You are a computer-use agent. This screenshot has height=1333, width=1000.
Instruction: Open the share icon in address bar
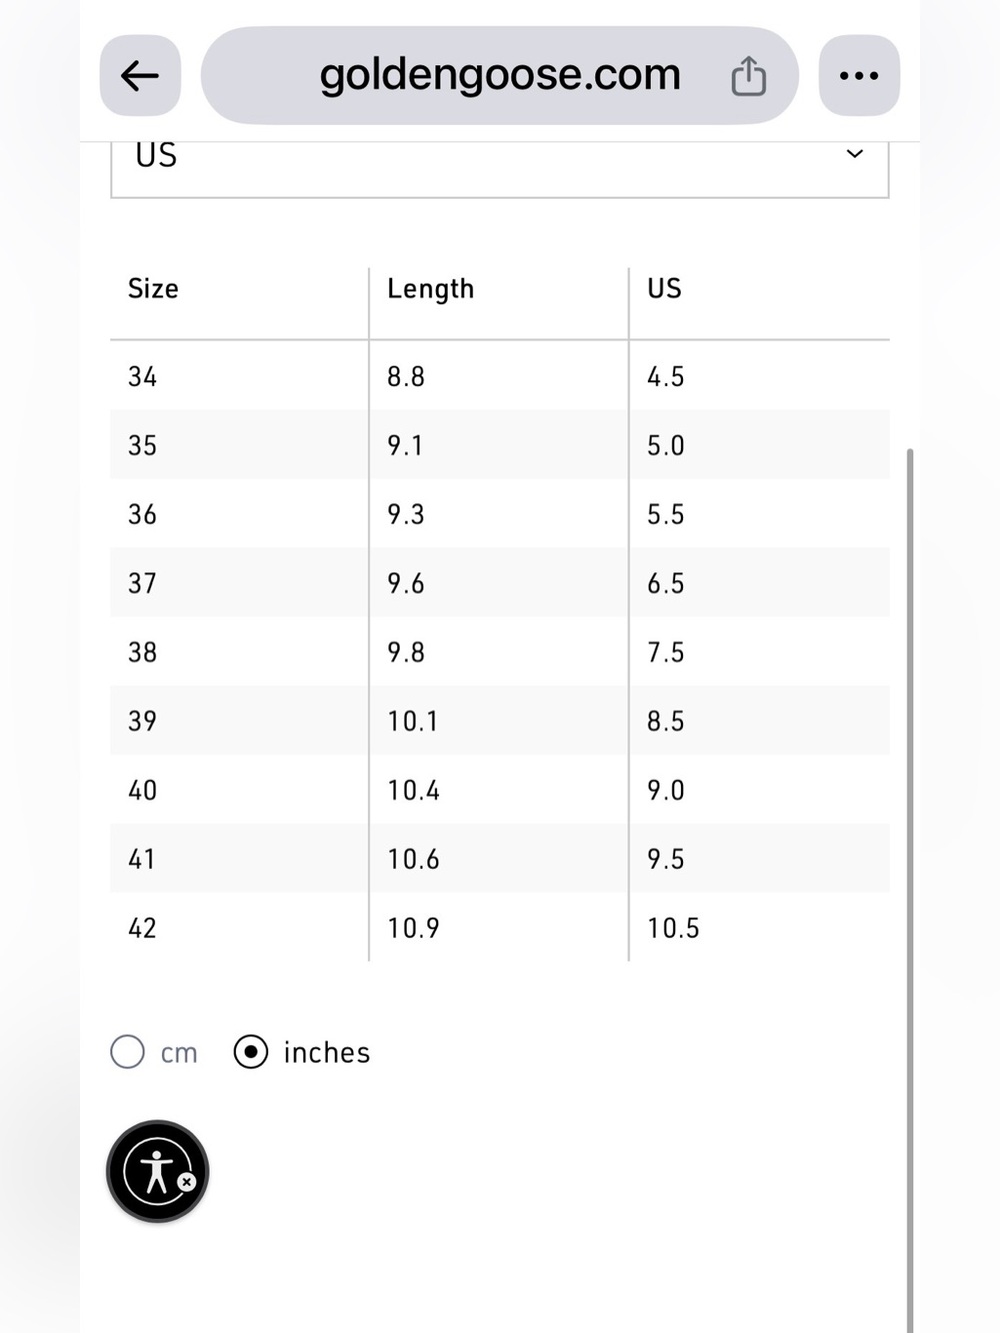[748, 76]
